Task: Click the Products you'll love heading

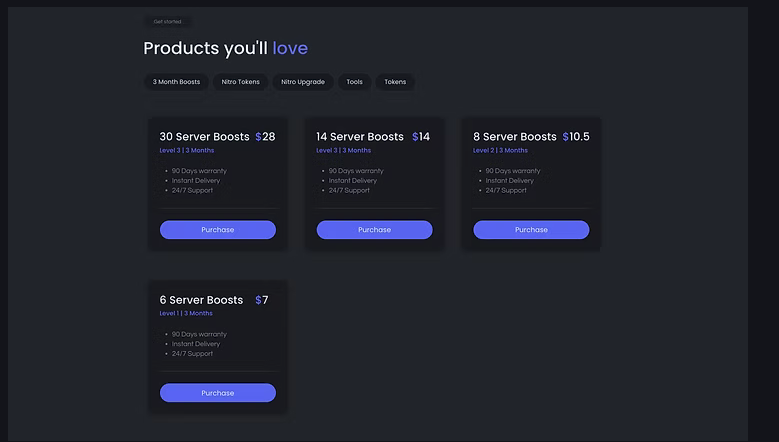Action: pos(225,48)
